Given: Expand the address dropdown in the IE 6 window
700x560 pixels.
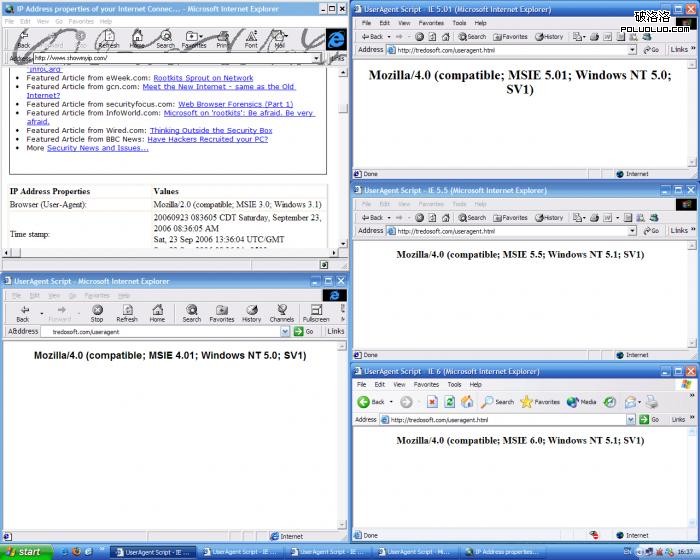Looking at the screenshot, I should (631, 420).
